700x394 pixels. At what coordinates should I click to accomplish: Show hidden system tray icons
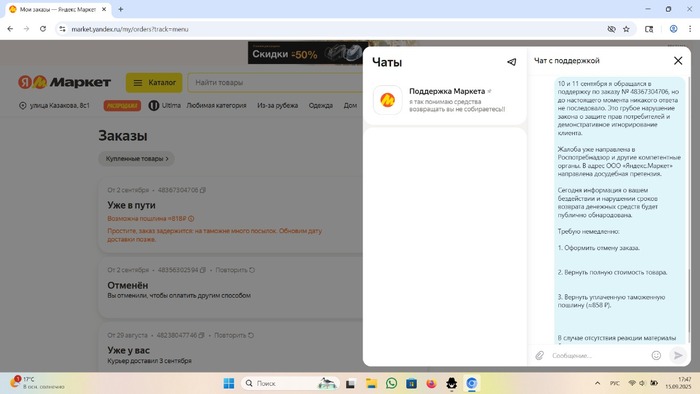[x=597, y=383]
